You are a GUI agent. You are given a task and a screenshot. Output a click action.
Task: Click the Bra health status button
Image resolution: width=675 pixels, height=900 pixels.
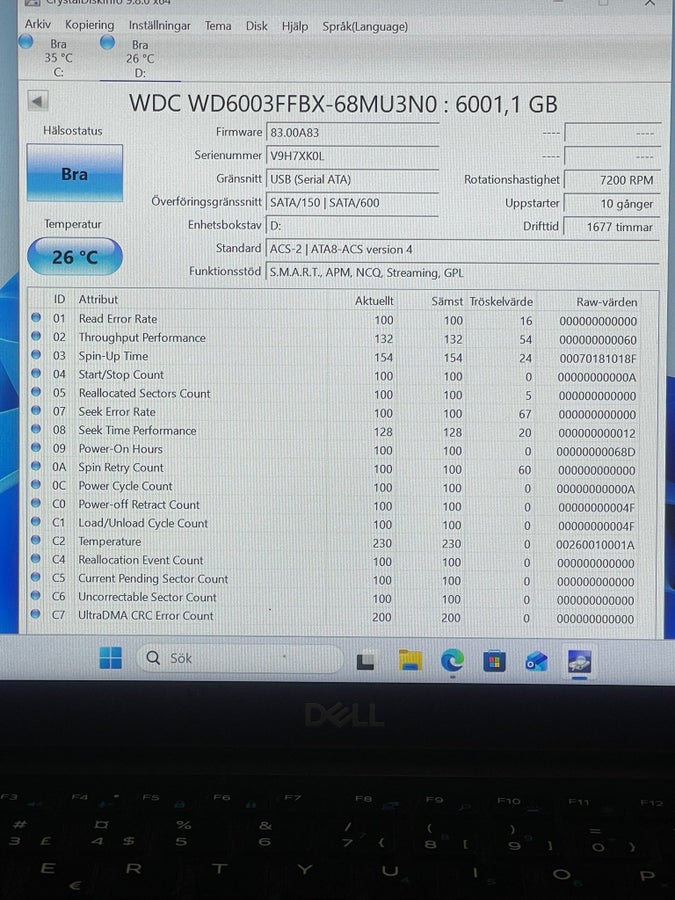pos(75,173)
